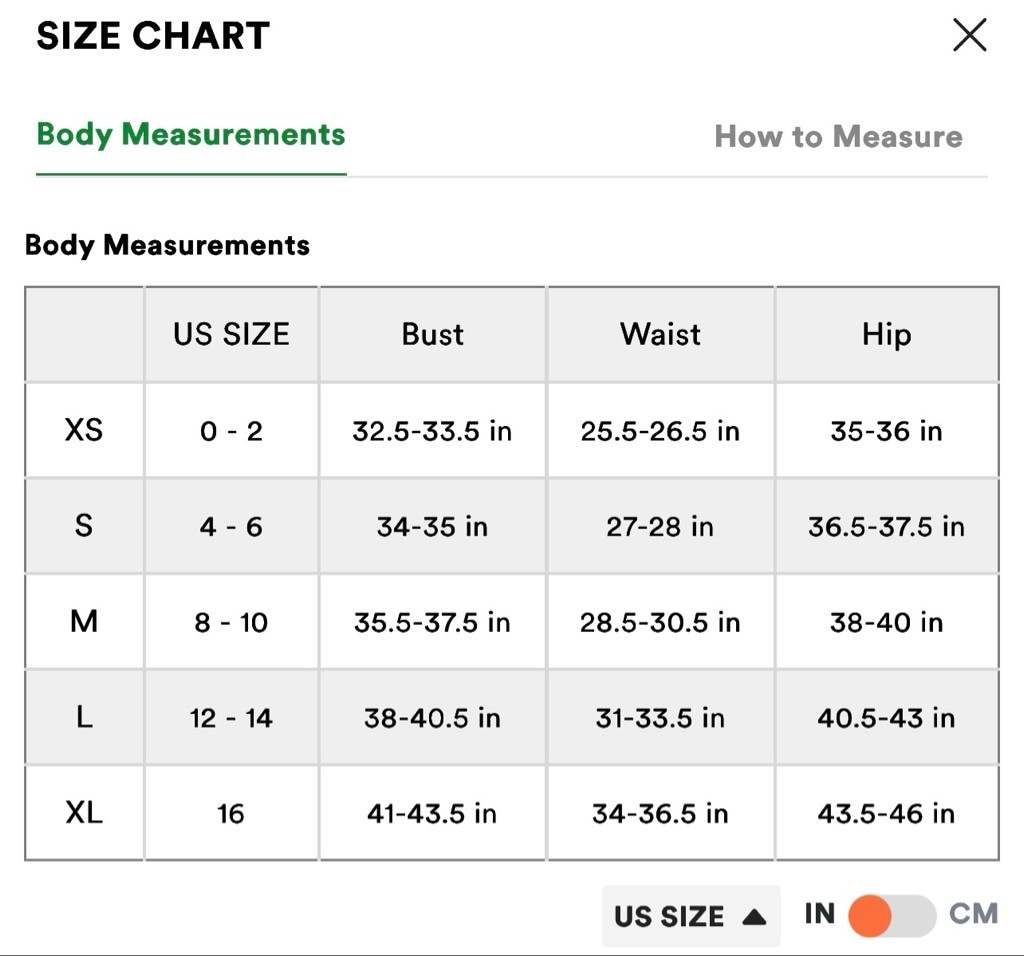The width and height of the screenshot is (1024, 956).
Task: Open the US SIZE dropdown
Action: coord(691,916)
